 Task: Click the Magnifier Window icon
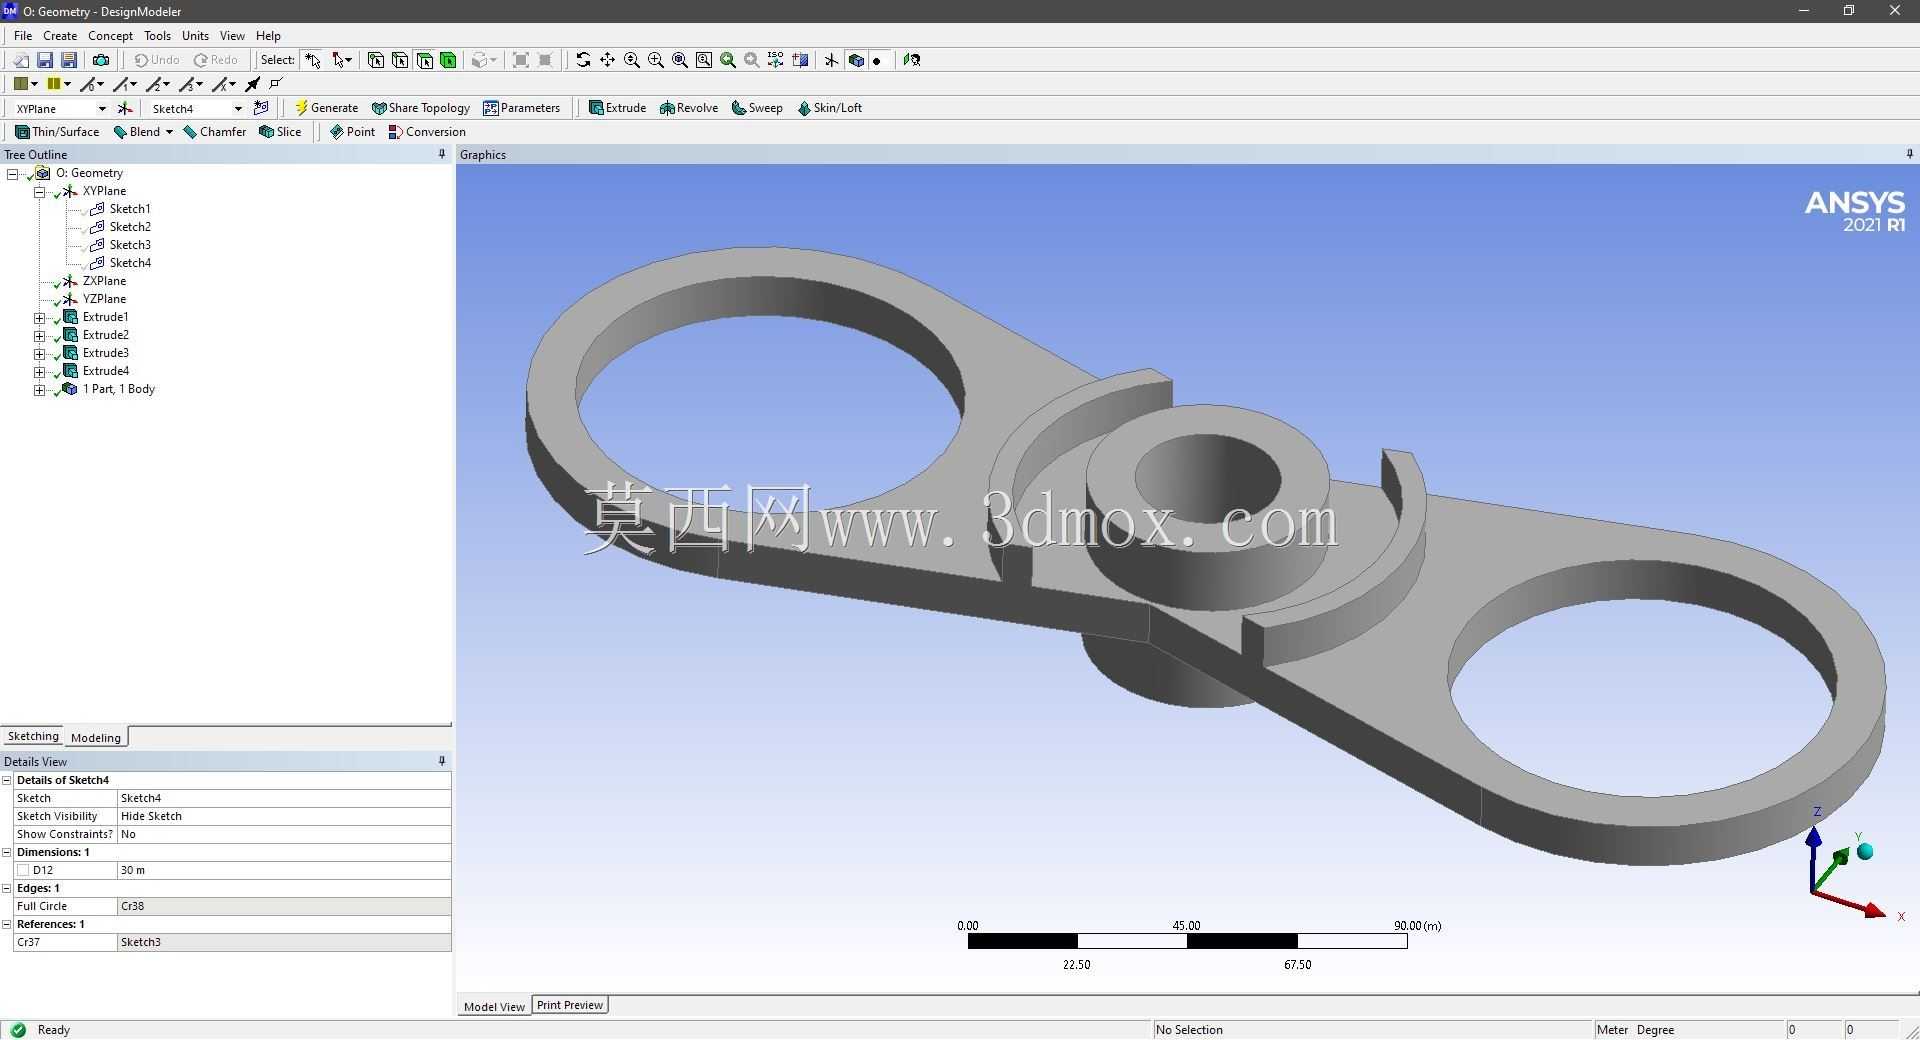click(x=704, y=60)
